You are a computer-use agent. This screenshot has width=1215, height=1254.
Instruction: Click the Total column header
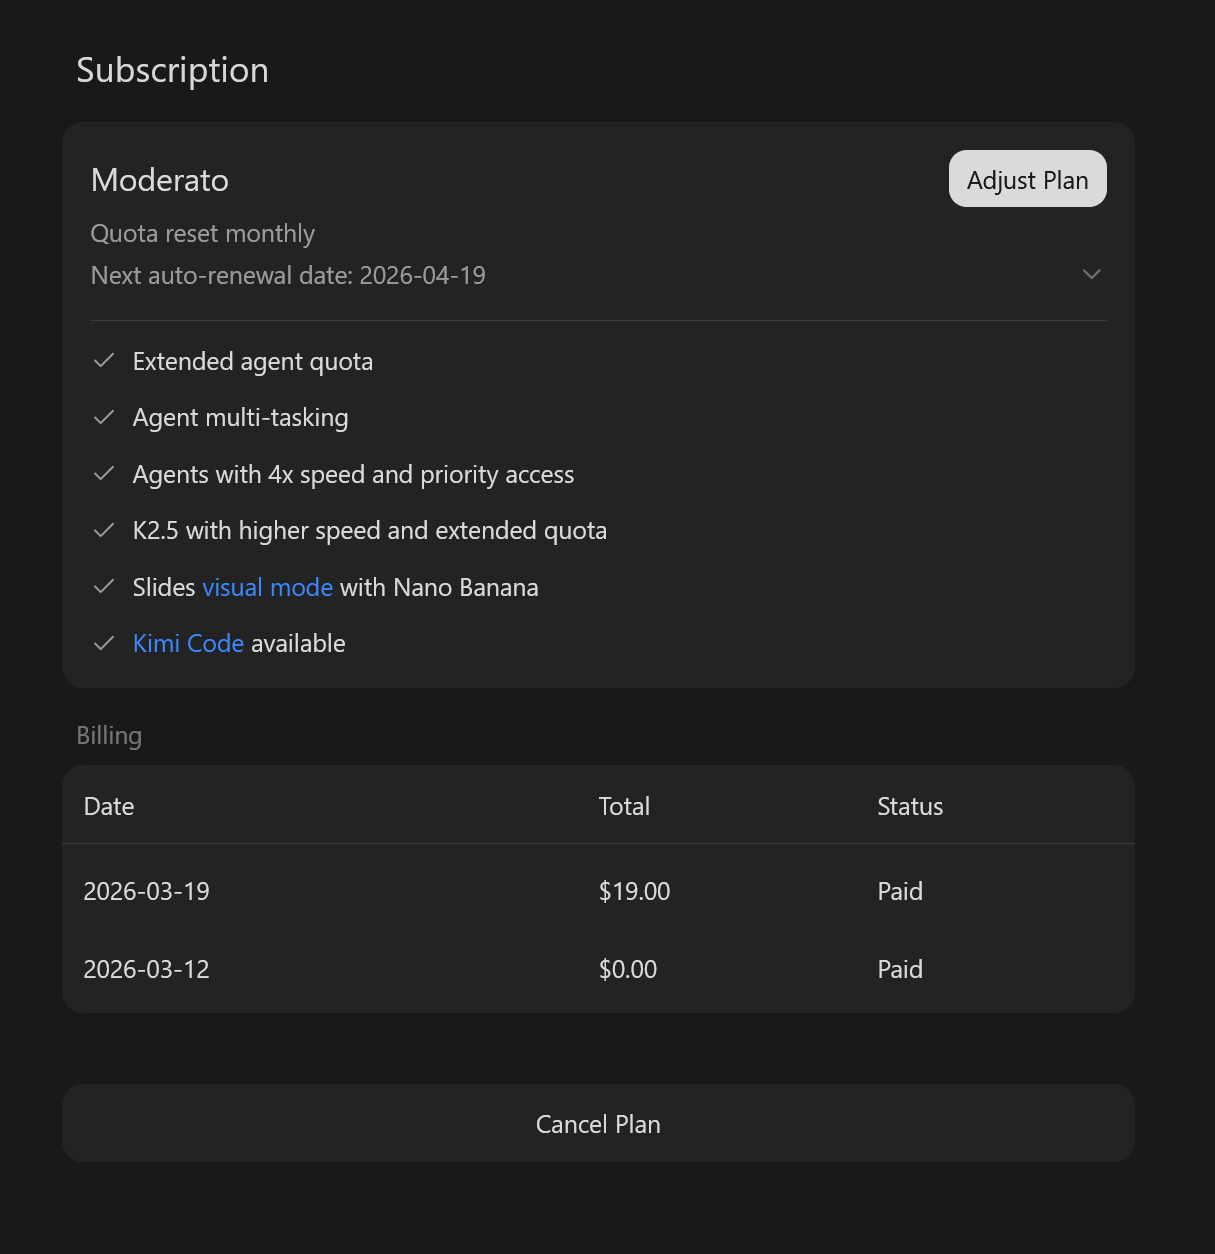click(x=624, y=806)
